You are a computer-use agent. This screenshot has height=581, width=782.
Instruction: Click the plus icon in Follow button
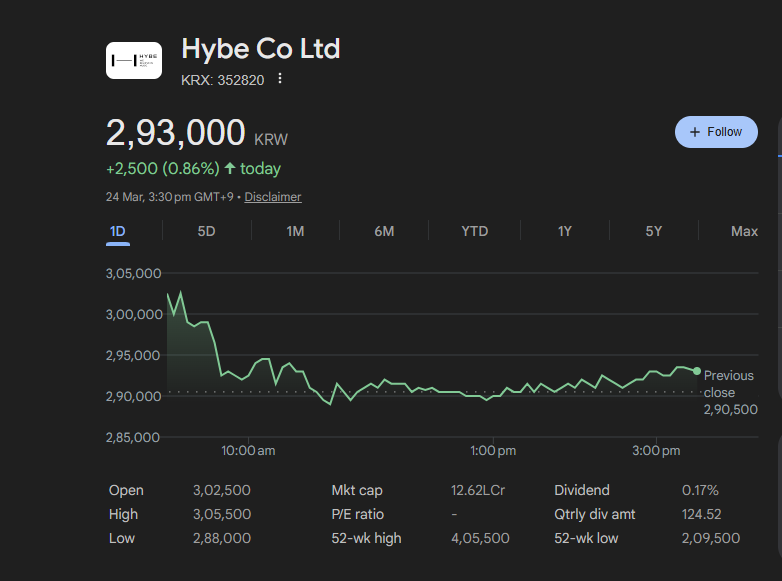coord(695,132)
